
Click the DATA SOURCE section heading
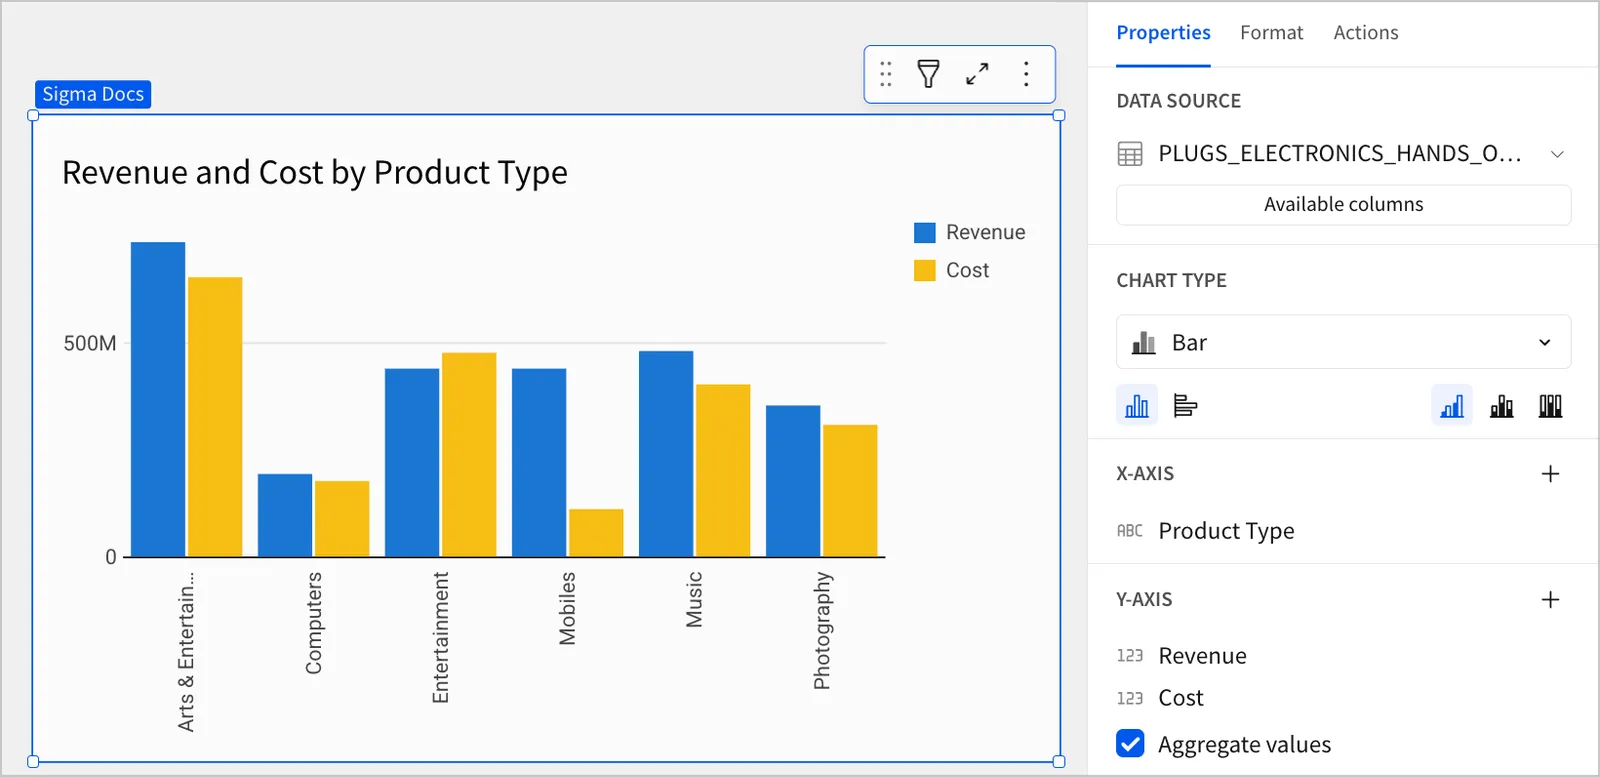coord(1178,101)
